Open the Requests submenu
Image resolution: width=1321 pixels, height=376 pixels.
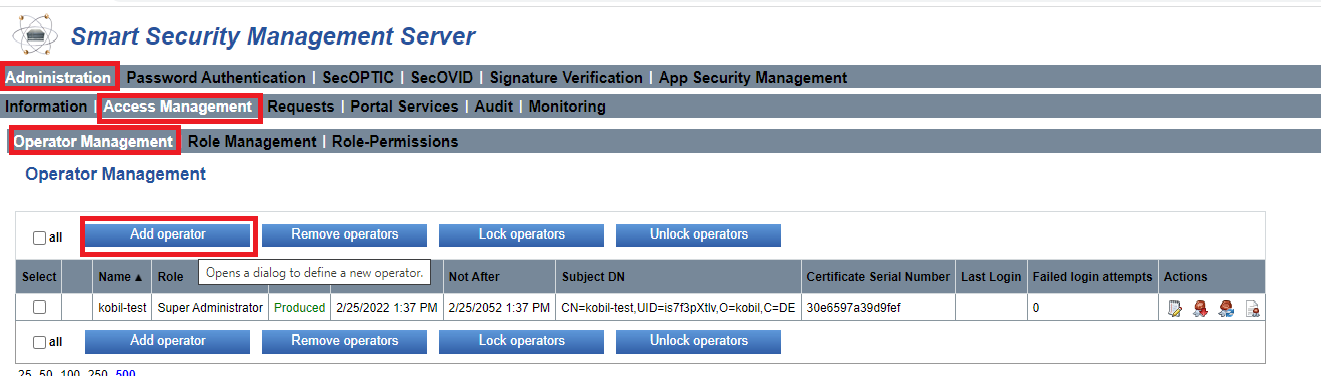tap(300, 106)
